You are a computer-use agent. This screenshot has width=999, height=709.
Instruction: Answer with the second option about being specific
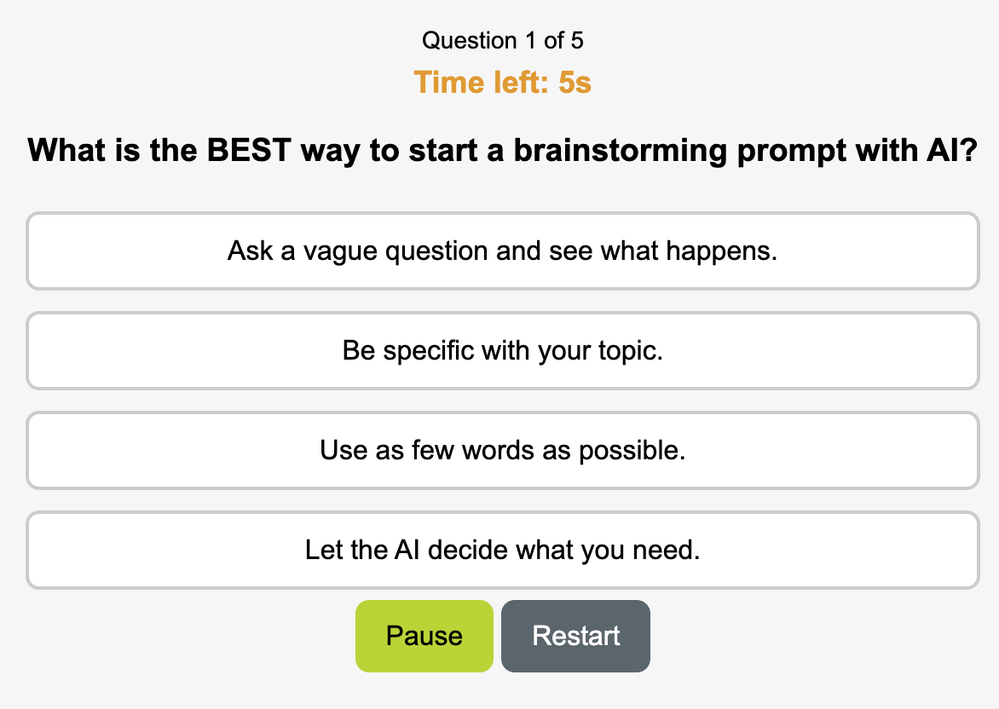502,351
